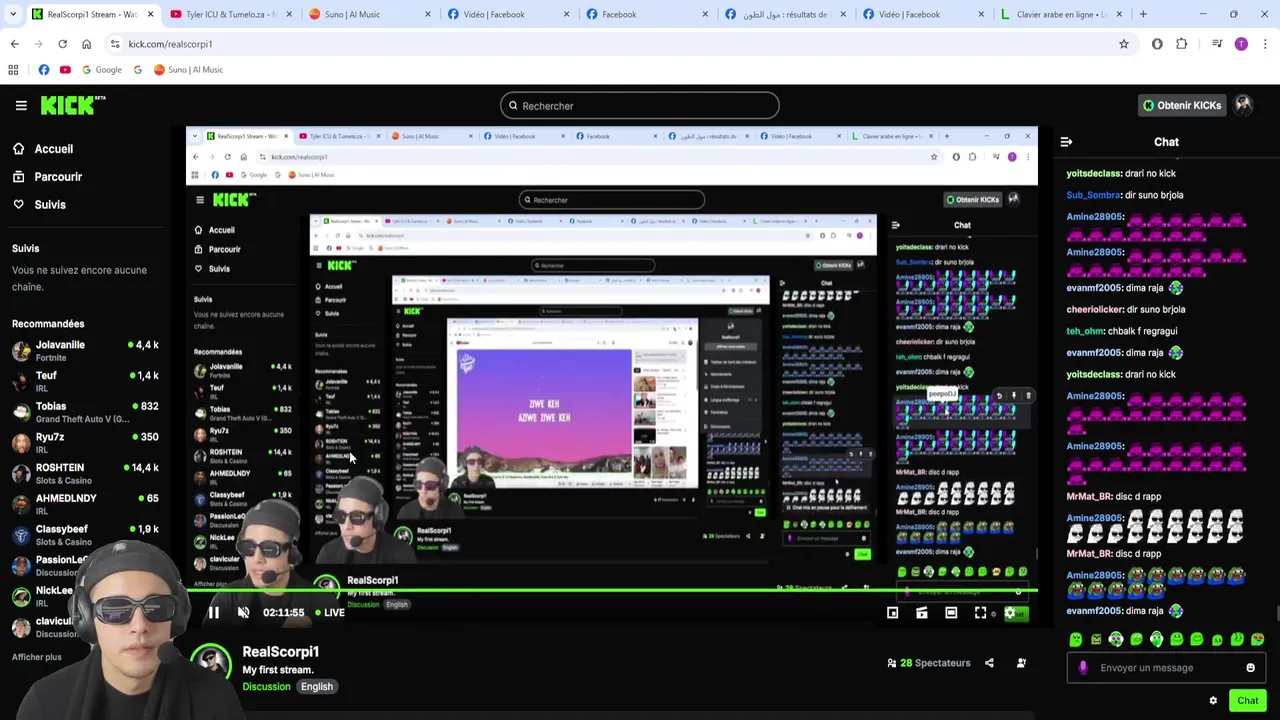This screenshot has width=1280, height=720.
Task: Open media controls in Chrome toolbar
Action: click(1217, 44)
